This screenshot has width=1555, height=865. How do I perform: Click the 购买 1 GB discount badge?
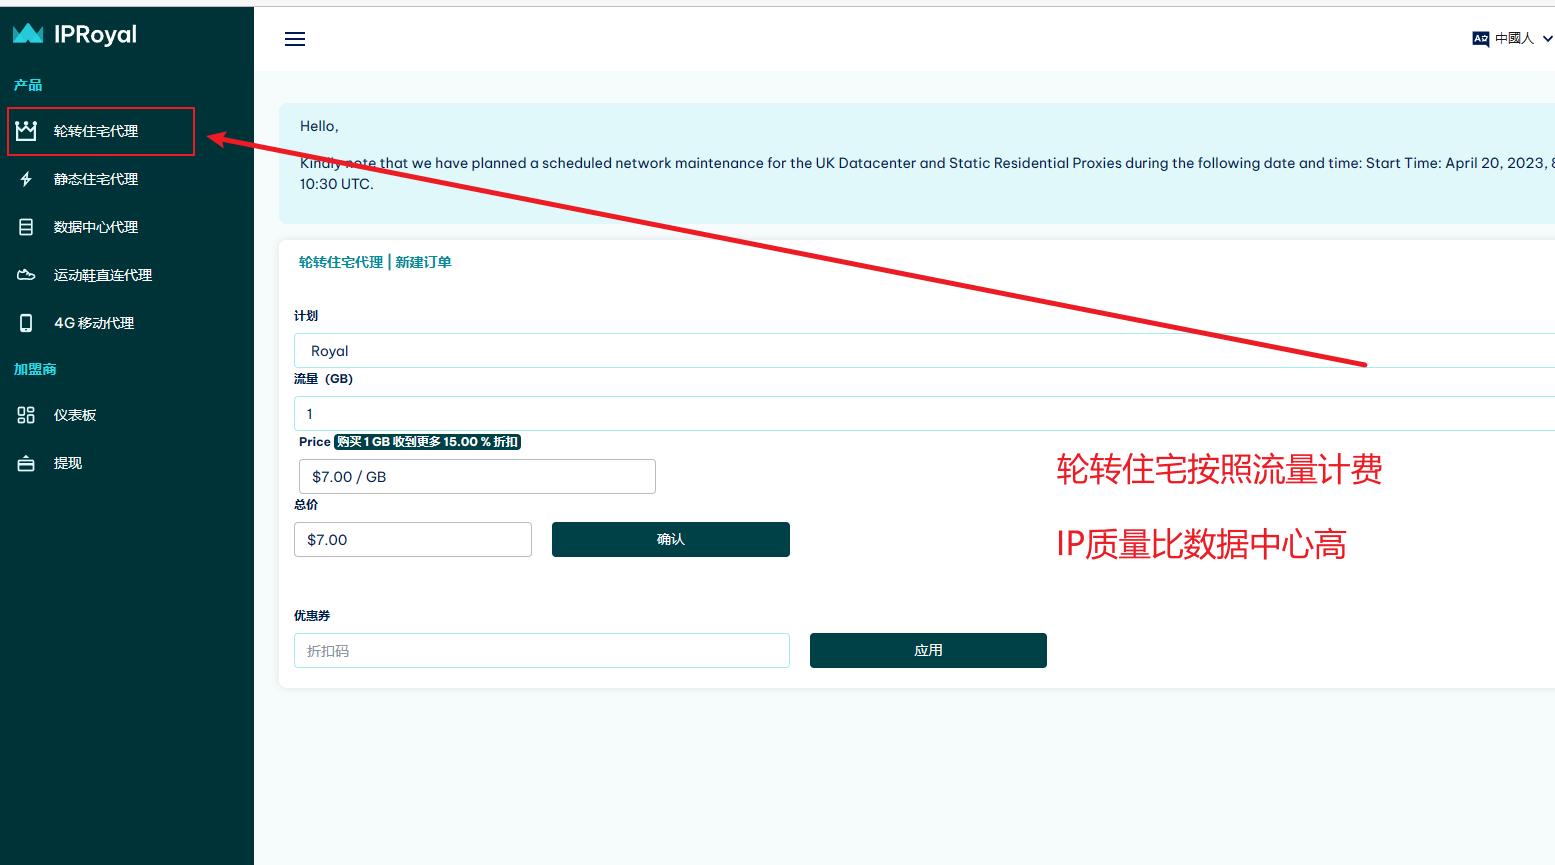tap(427, 442)
